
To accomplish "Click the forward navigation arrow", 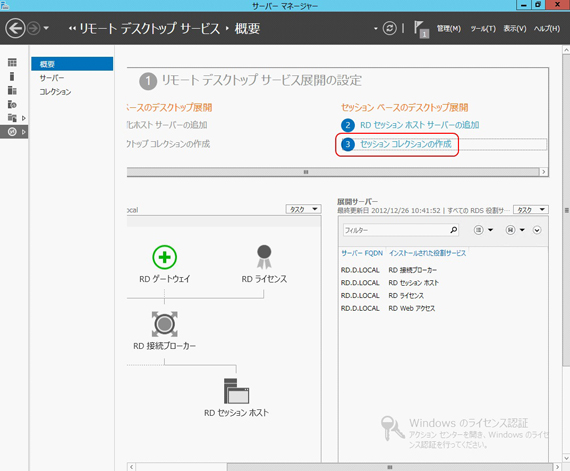I will (34, 28).
